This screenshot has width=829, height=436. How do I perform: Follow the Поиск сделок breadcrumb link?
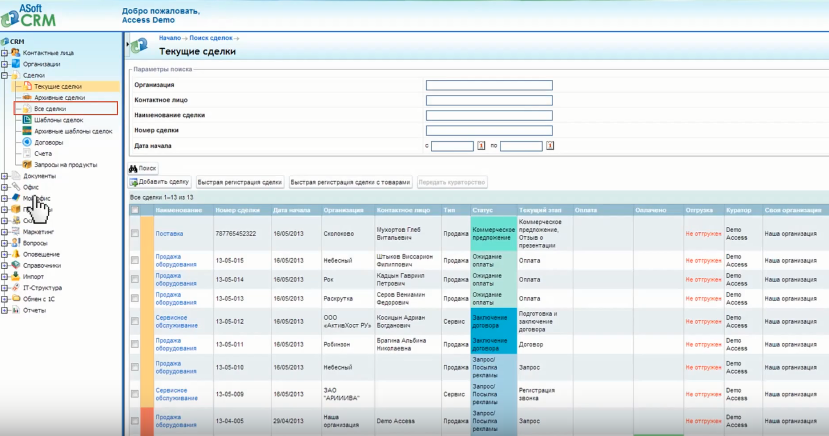coord(210,38)
